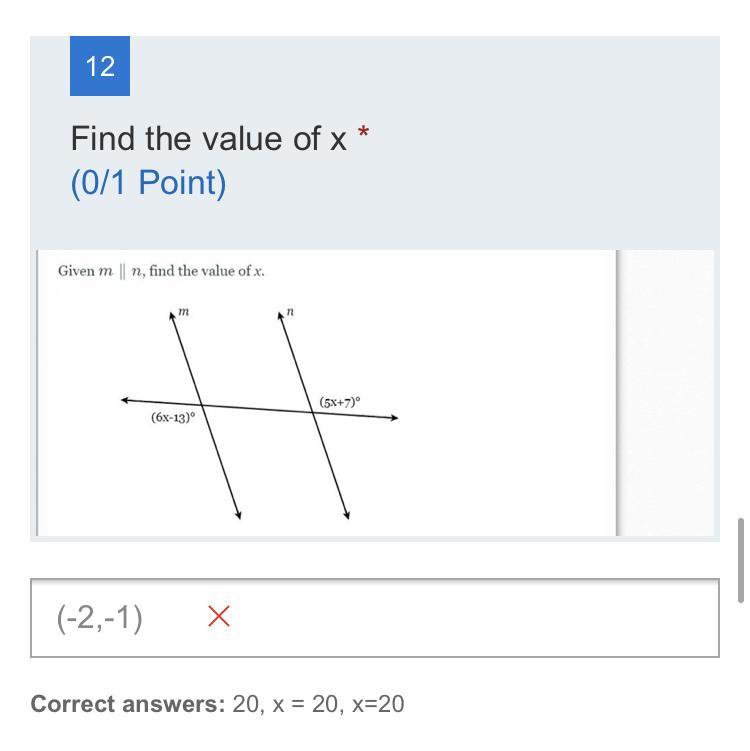Click the answer field containing (-2,-1)
Image resolution: width=750 pixels, height=751 pixels.
(375, 618)
